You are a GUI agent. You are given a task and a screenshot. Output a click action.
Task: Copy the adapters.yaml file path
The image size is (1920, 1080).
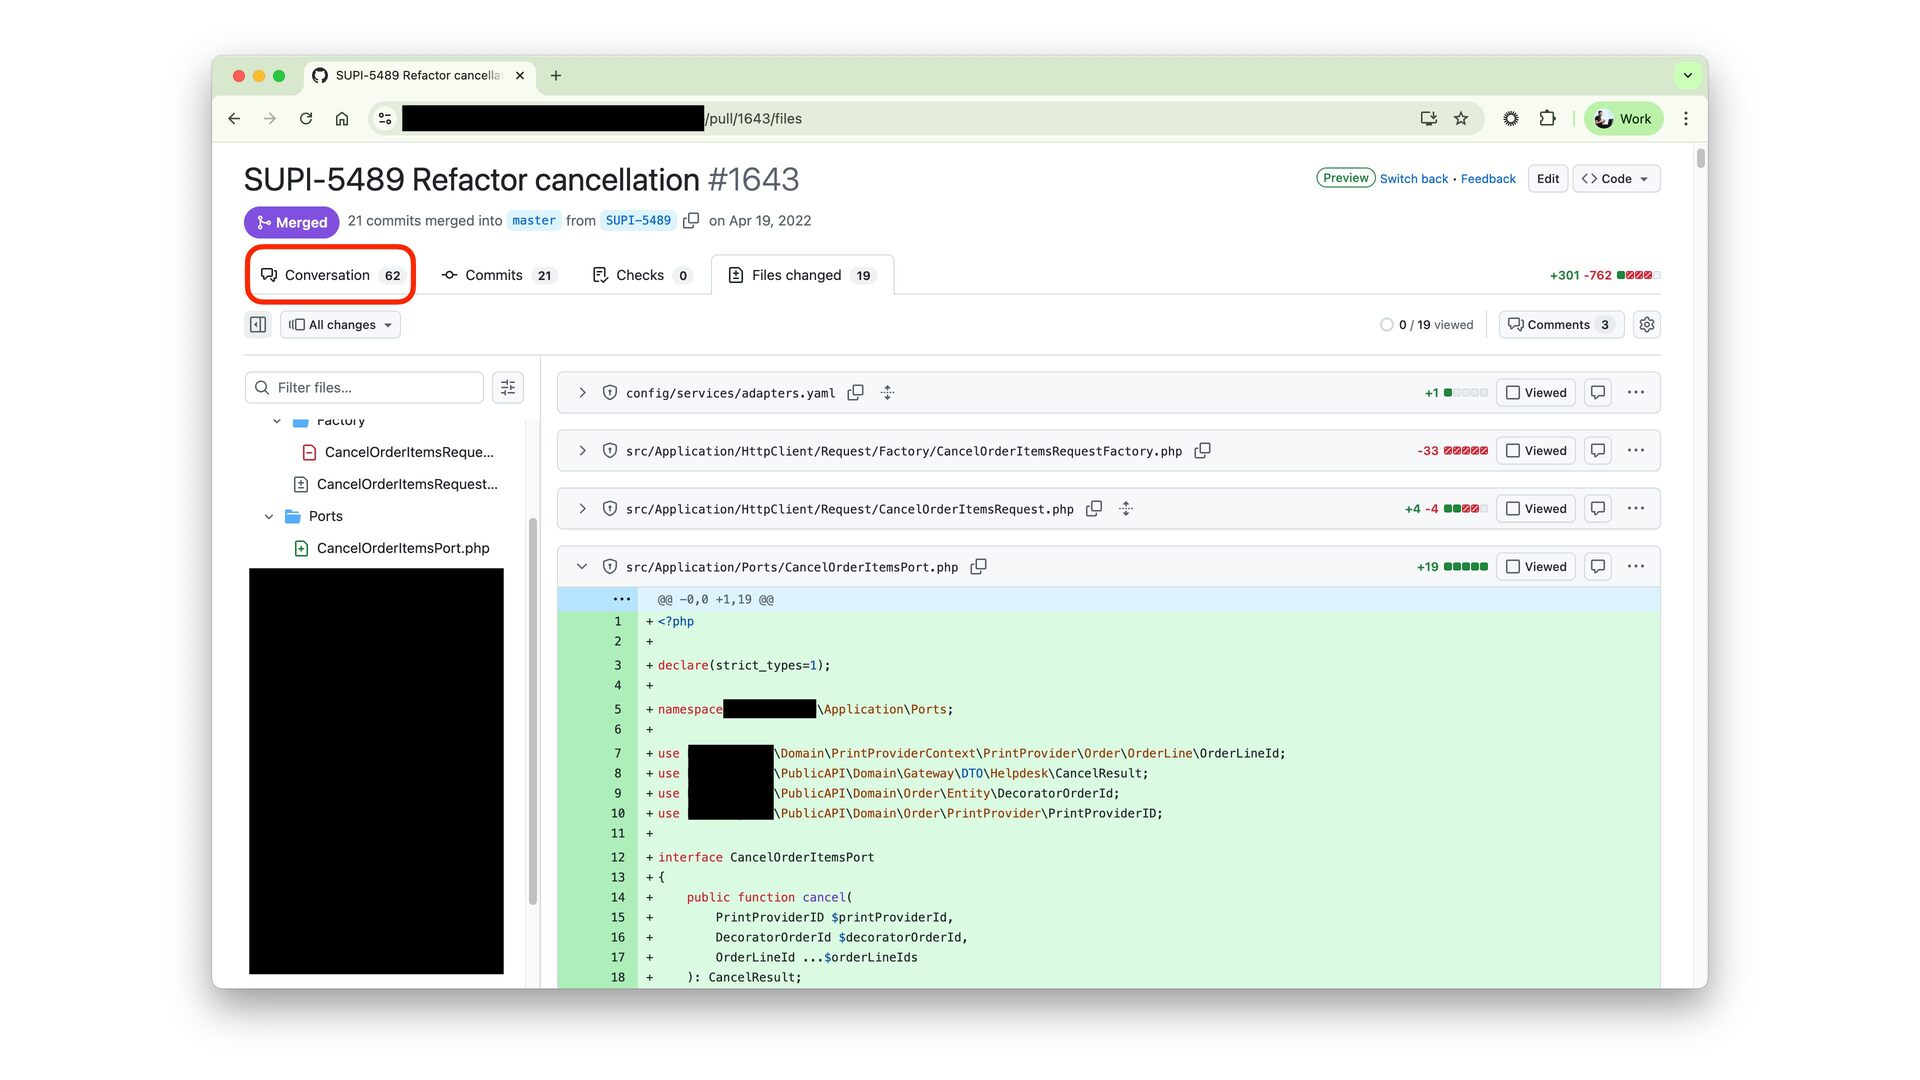pyautogui.click(x=856, y=393)
